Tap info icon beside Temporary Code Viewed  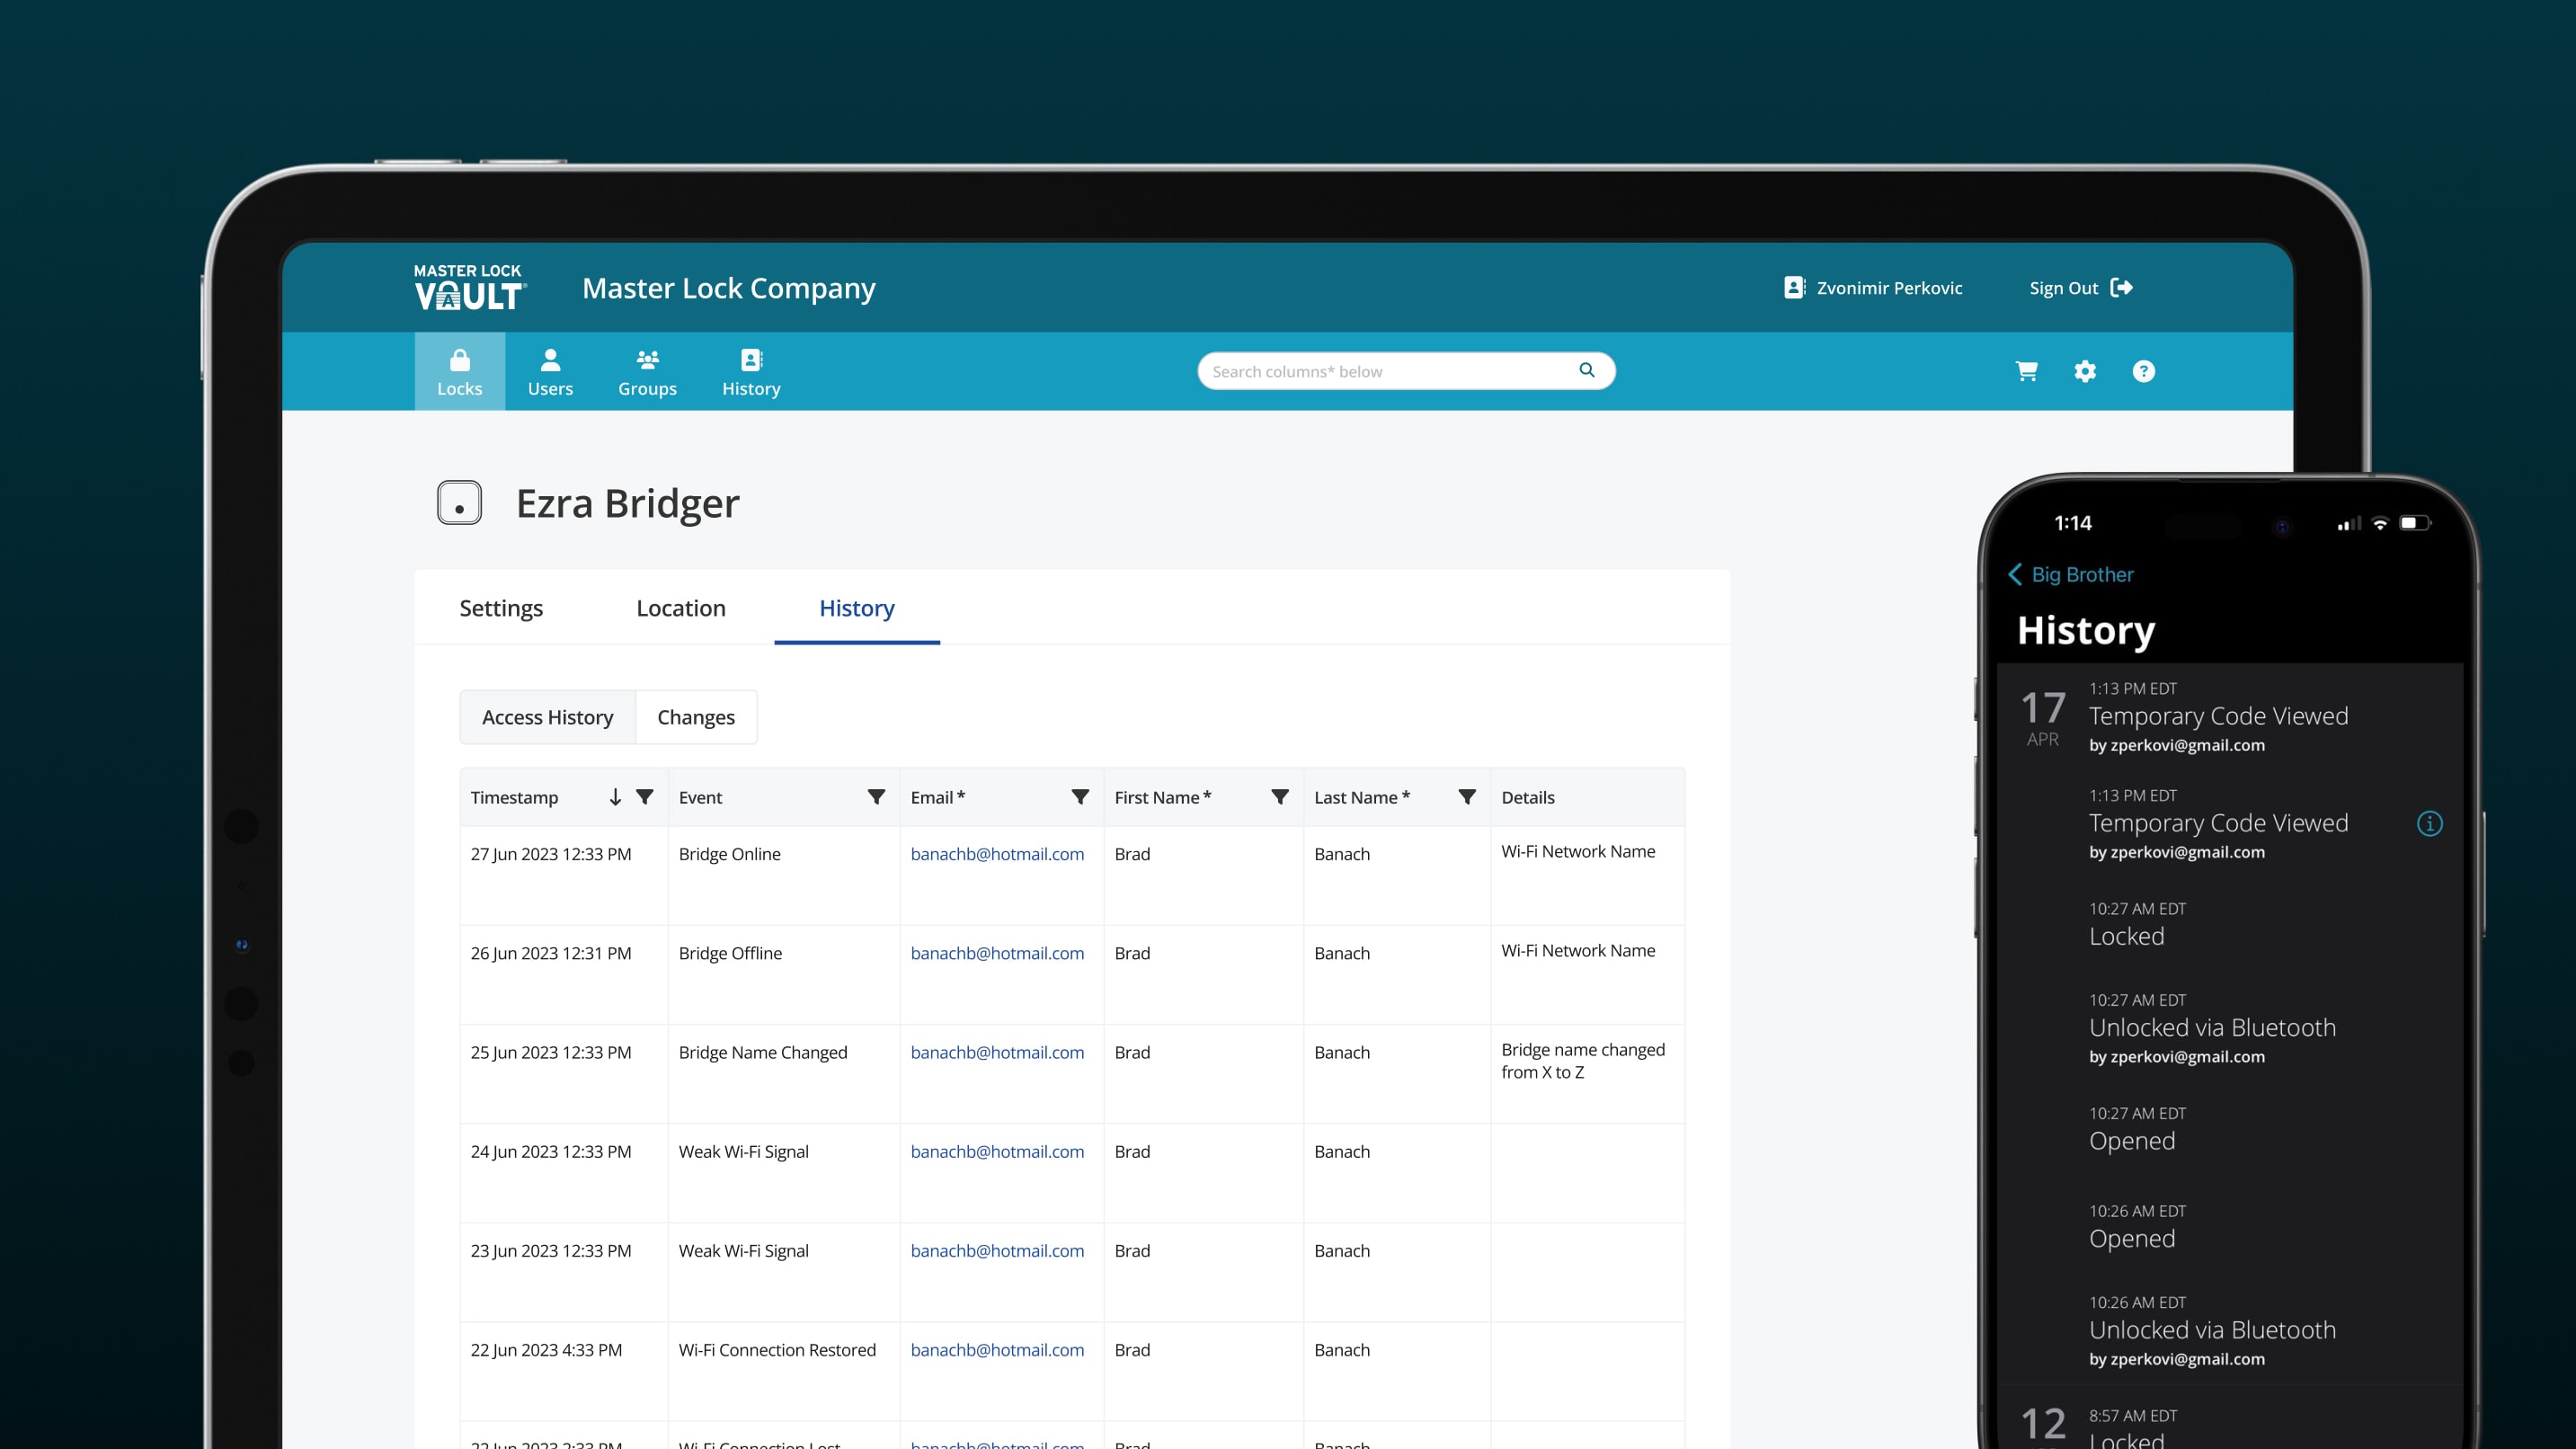click(2430, 823)
